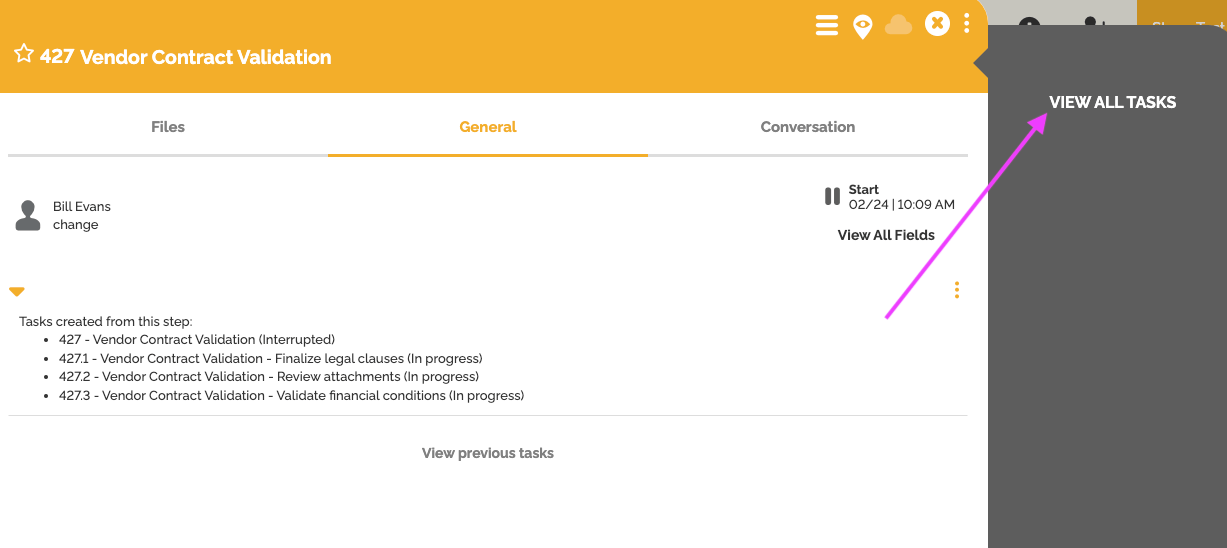Click VIEW ALL TASKS in dark panel

pos(1112,102)
